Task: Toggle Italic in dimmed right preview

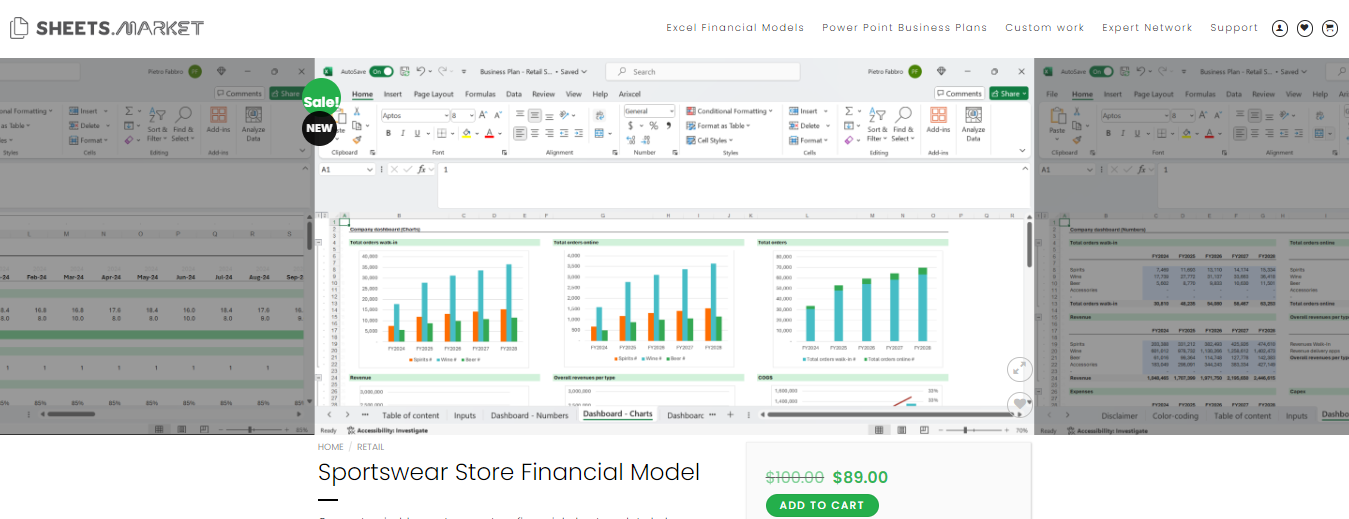Action: coord(1123,133)
